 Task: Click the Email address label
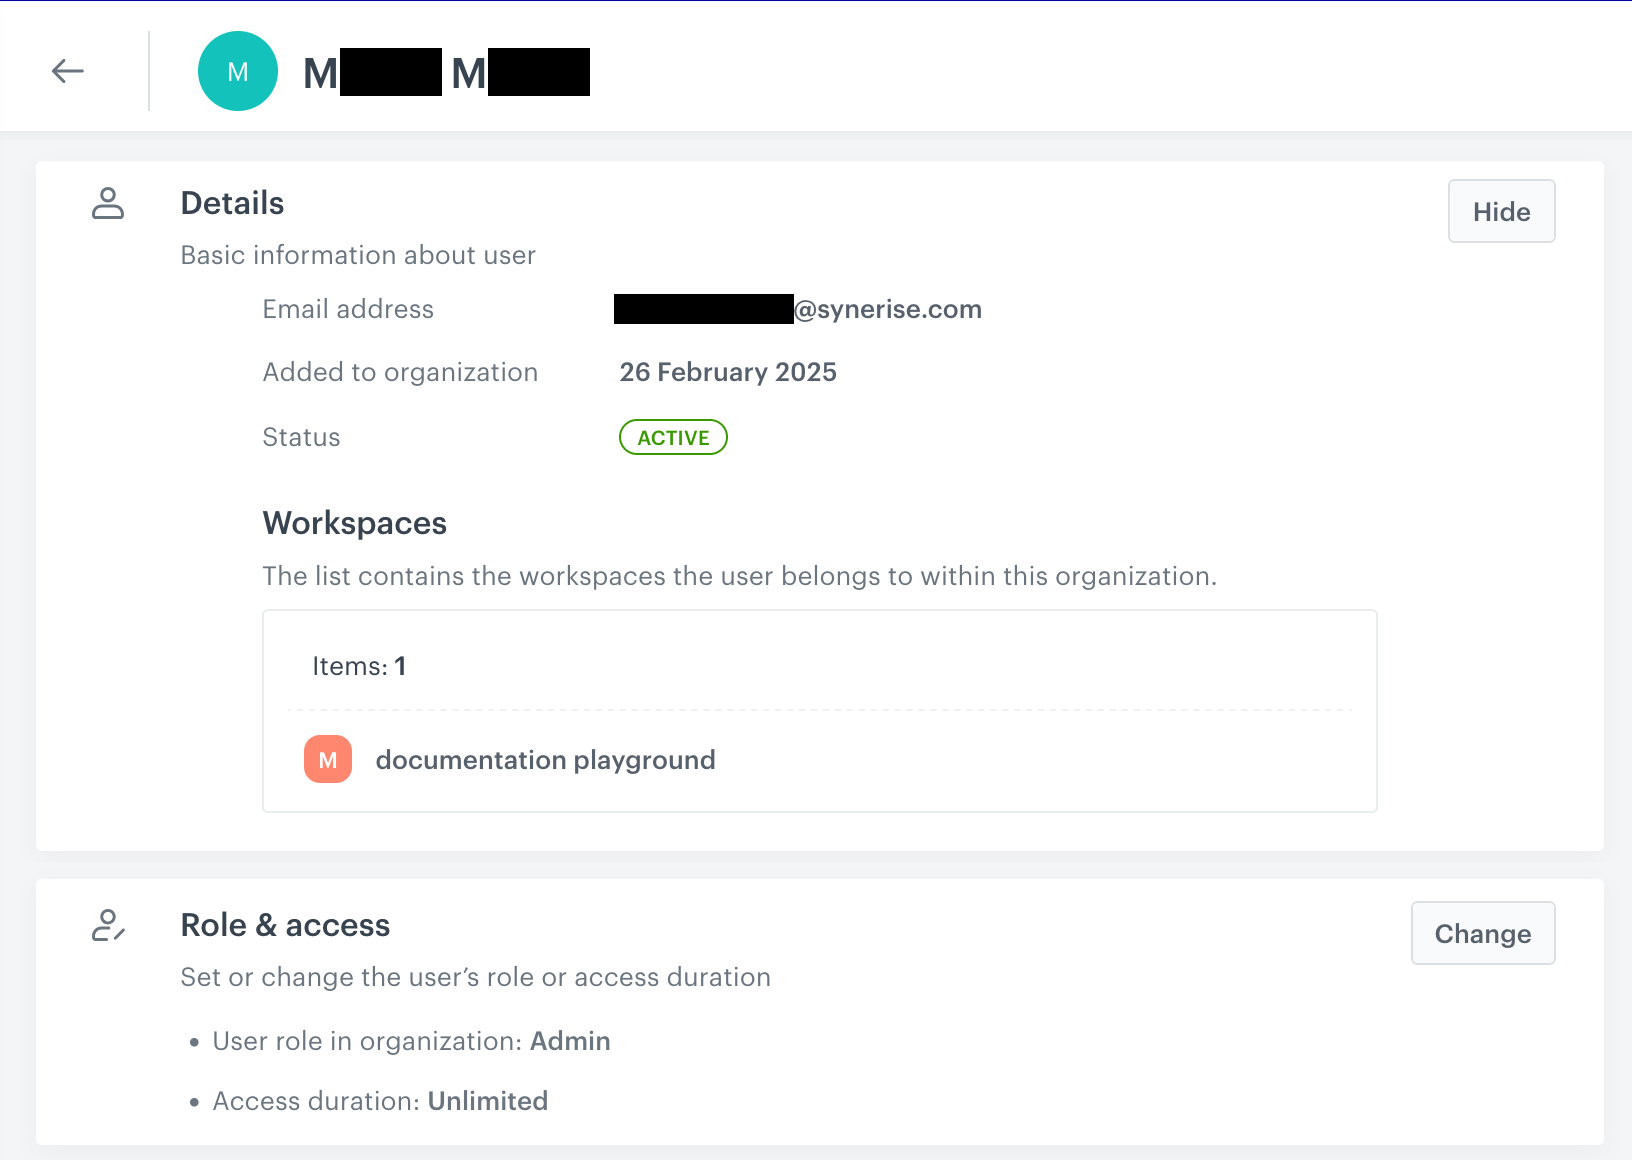[x=348, y=309]
